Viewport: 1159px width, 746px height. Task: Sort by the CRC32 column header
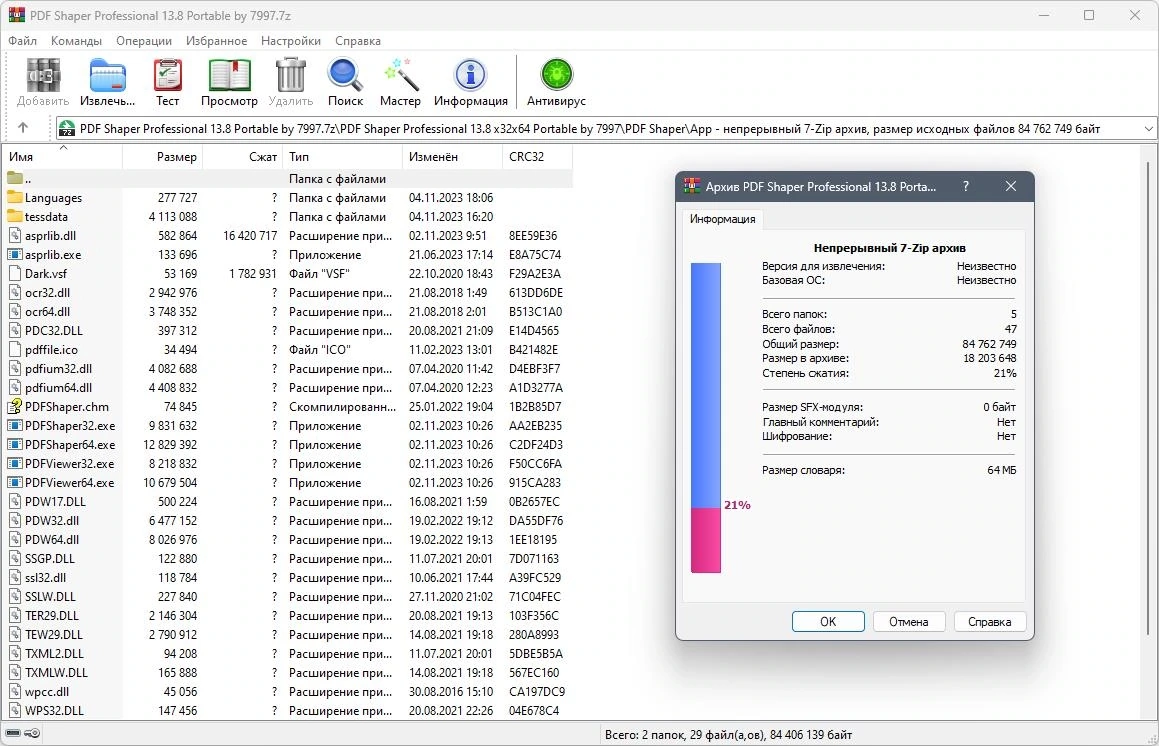[x=537, y=157]
